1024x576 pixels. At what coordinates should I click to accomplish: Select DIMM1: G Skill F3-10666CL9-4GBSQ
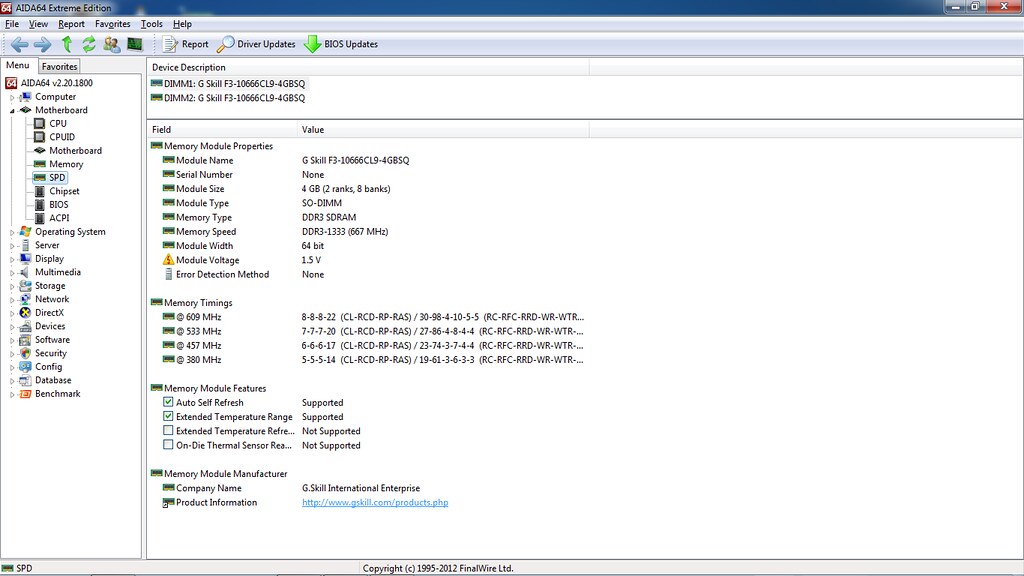pyautogui.click(x=227, y=84)
